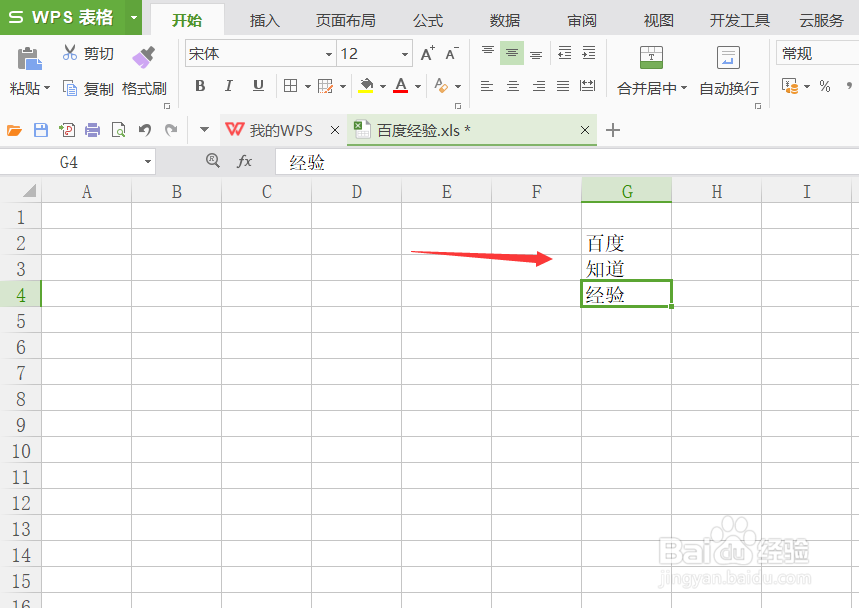859x608 pixels.
Task: Toggle middle vertical alignment
Action: pos(512,53)
